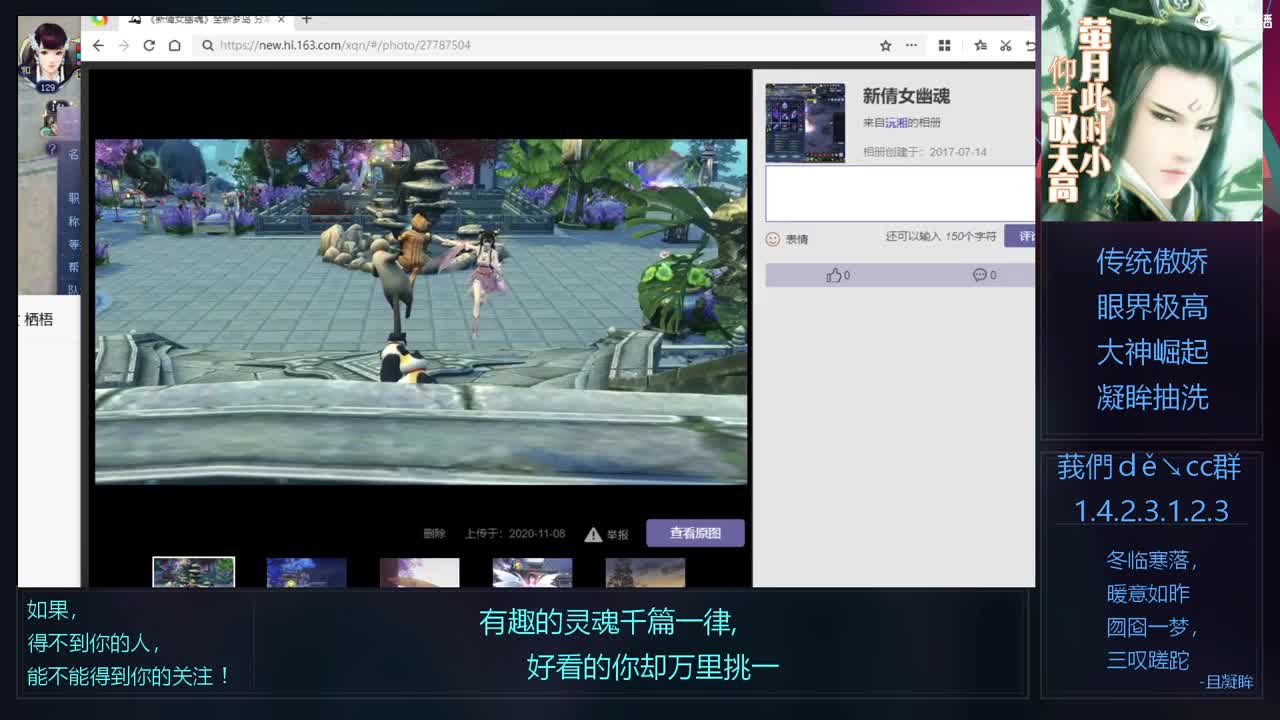
Task: Click the album cover thumbnail
Action: click(805, 122)
